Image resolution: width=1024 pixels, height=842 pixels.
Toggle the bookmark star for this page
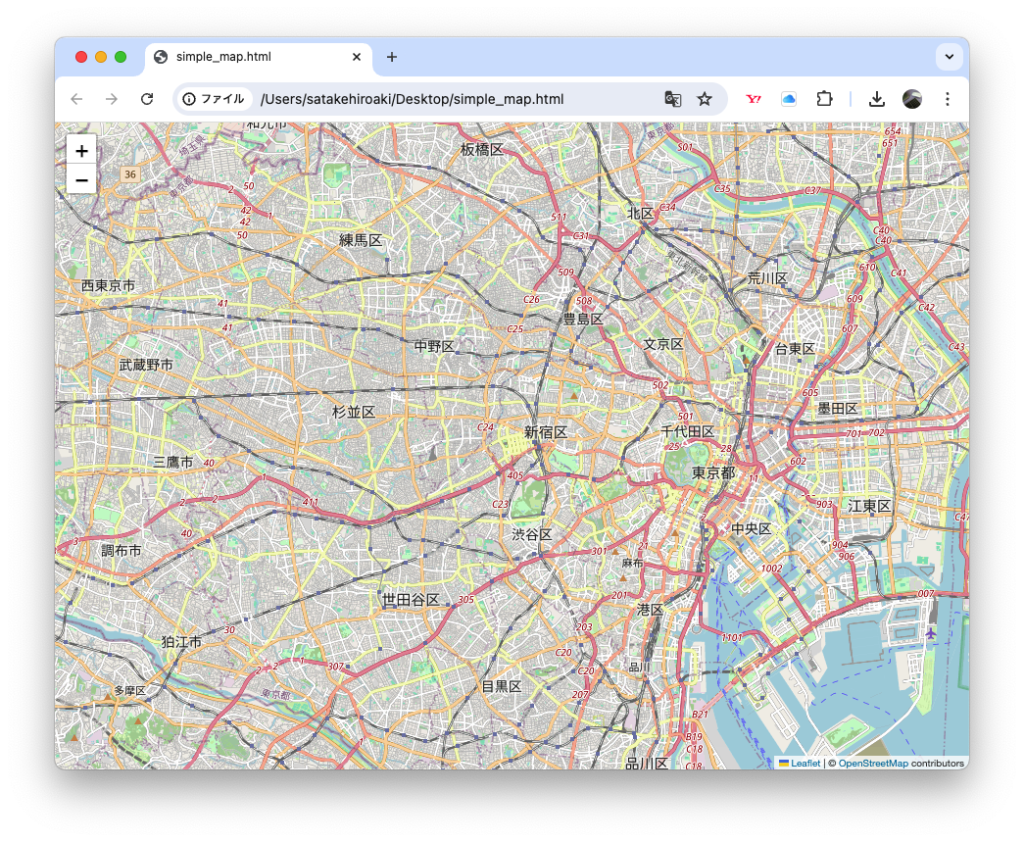point(705,99)
